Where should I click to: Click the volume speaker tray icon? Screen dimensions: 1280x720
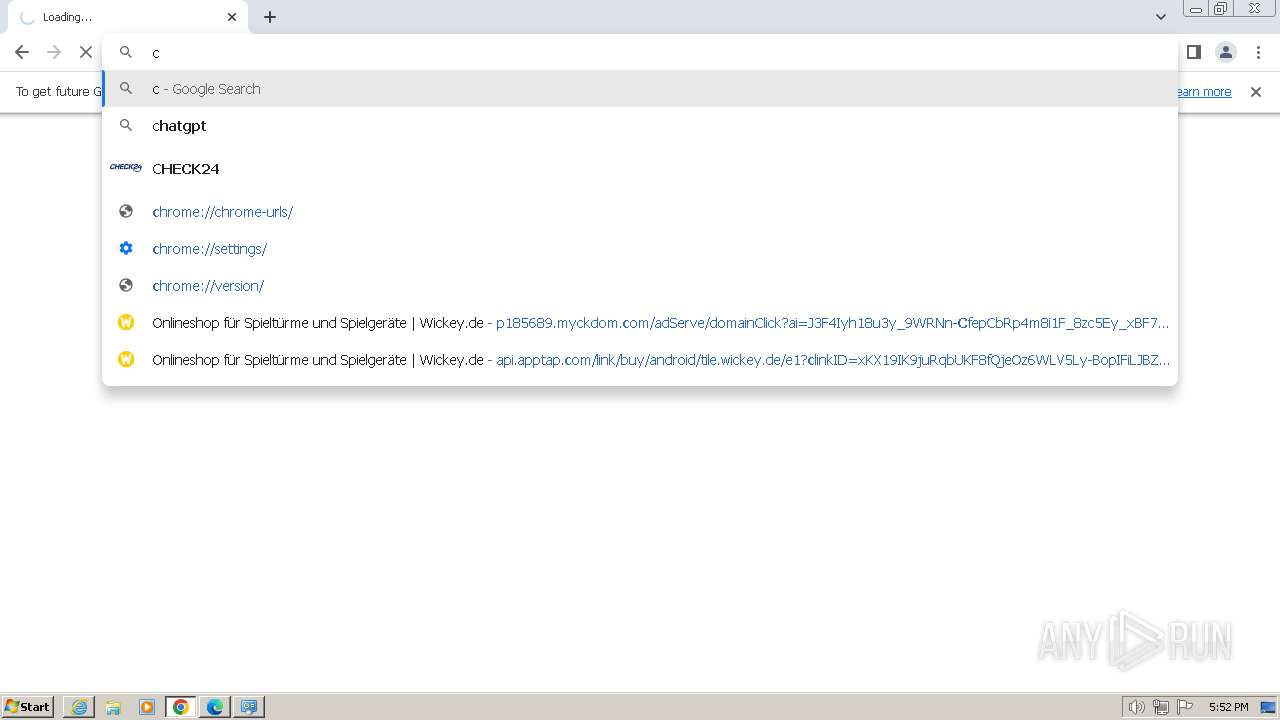coord(1136,707)
